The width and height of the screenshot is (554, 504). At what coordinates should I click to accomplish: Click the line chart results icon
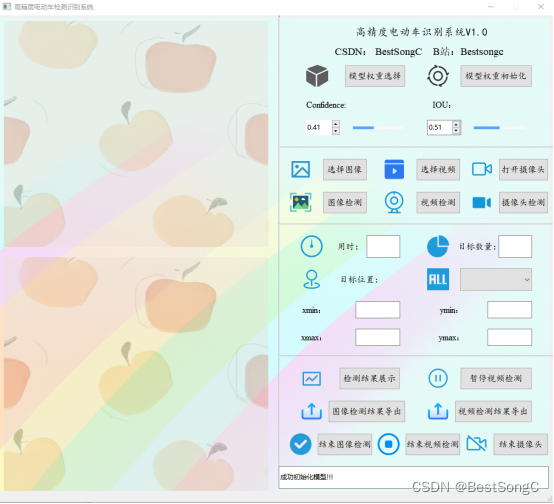(312, 379)
